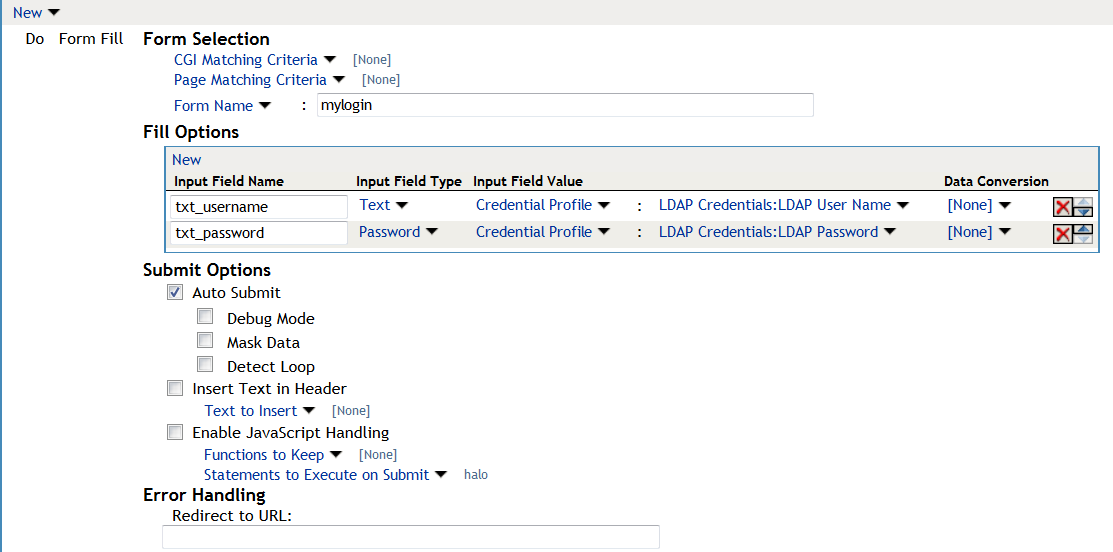The height and width of the screenshot is (552, 1113).
Task: Delete the txt_username fill option row
Action: (1063, 207)
